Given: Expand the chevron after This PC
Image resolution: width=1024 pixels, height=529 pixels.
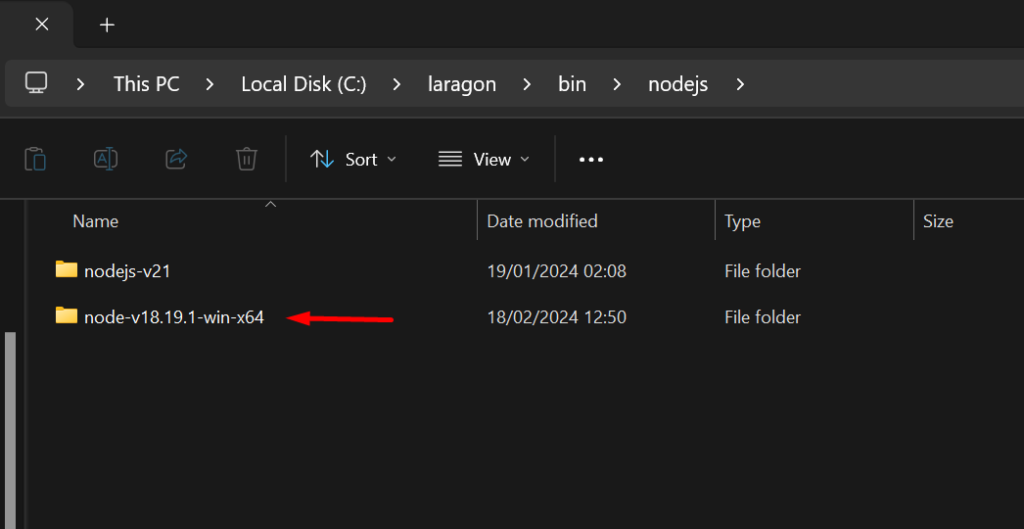Looking at the screenshot, I should pyautogui.click(x=210, y=84).
